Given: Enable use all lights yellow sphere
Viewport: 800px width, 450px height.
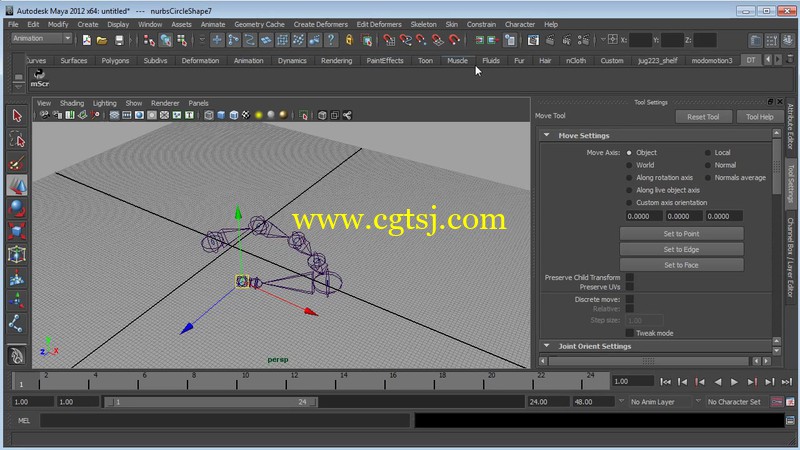Looking at the screenshot, I should (x=259, y=115).
